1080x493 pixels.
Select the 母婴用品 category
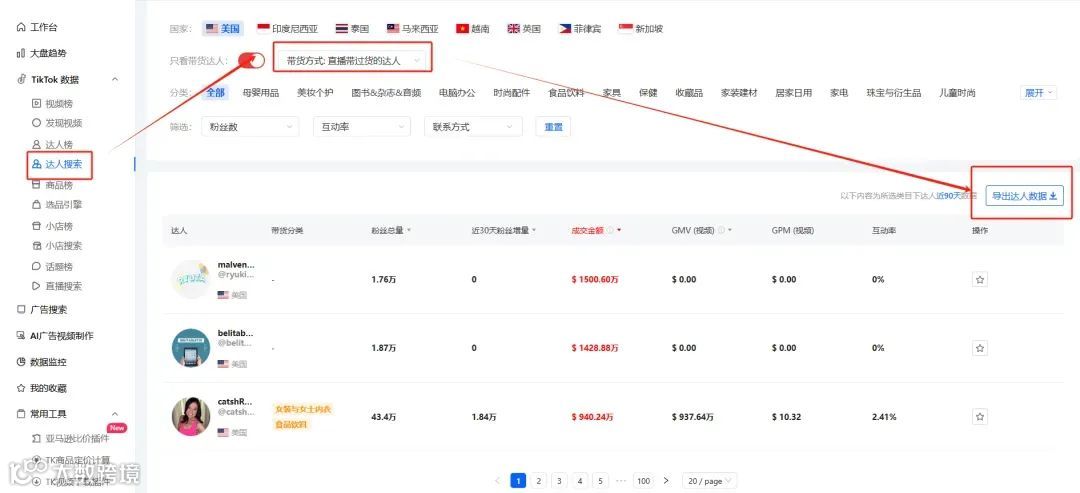tap(260, 92)
